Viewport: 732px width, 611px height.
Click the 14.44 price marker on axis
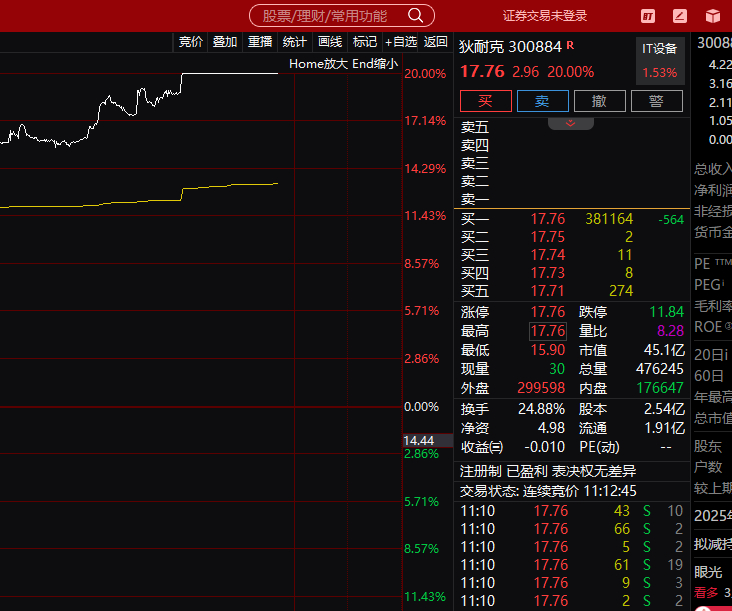(427, 441)
